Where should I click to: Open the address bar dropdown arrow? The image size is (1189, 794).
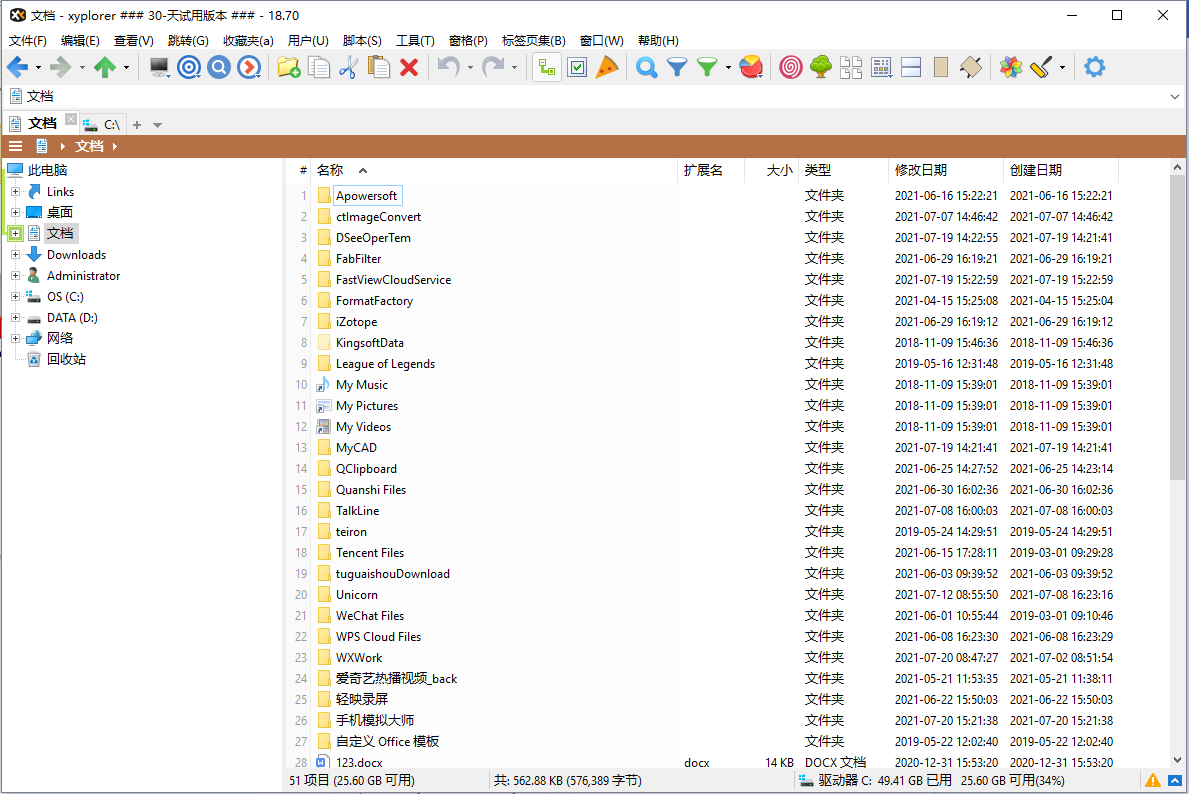(1175, 96)
